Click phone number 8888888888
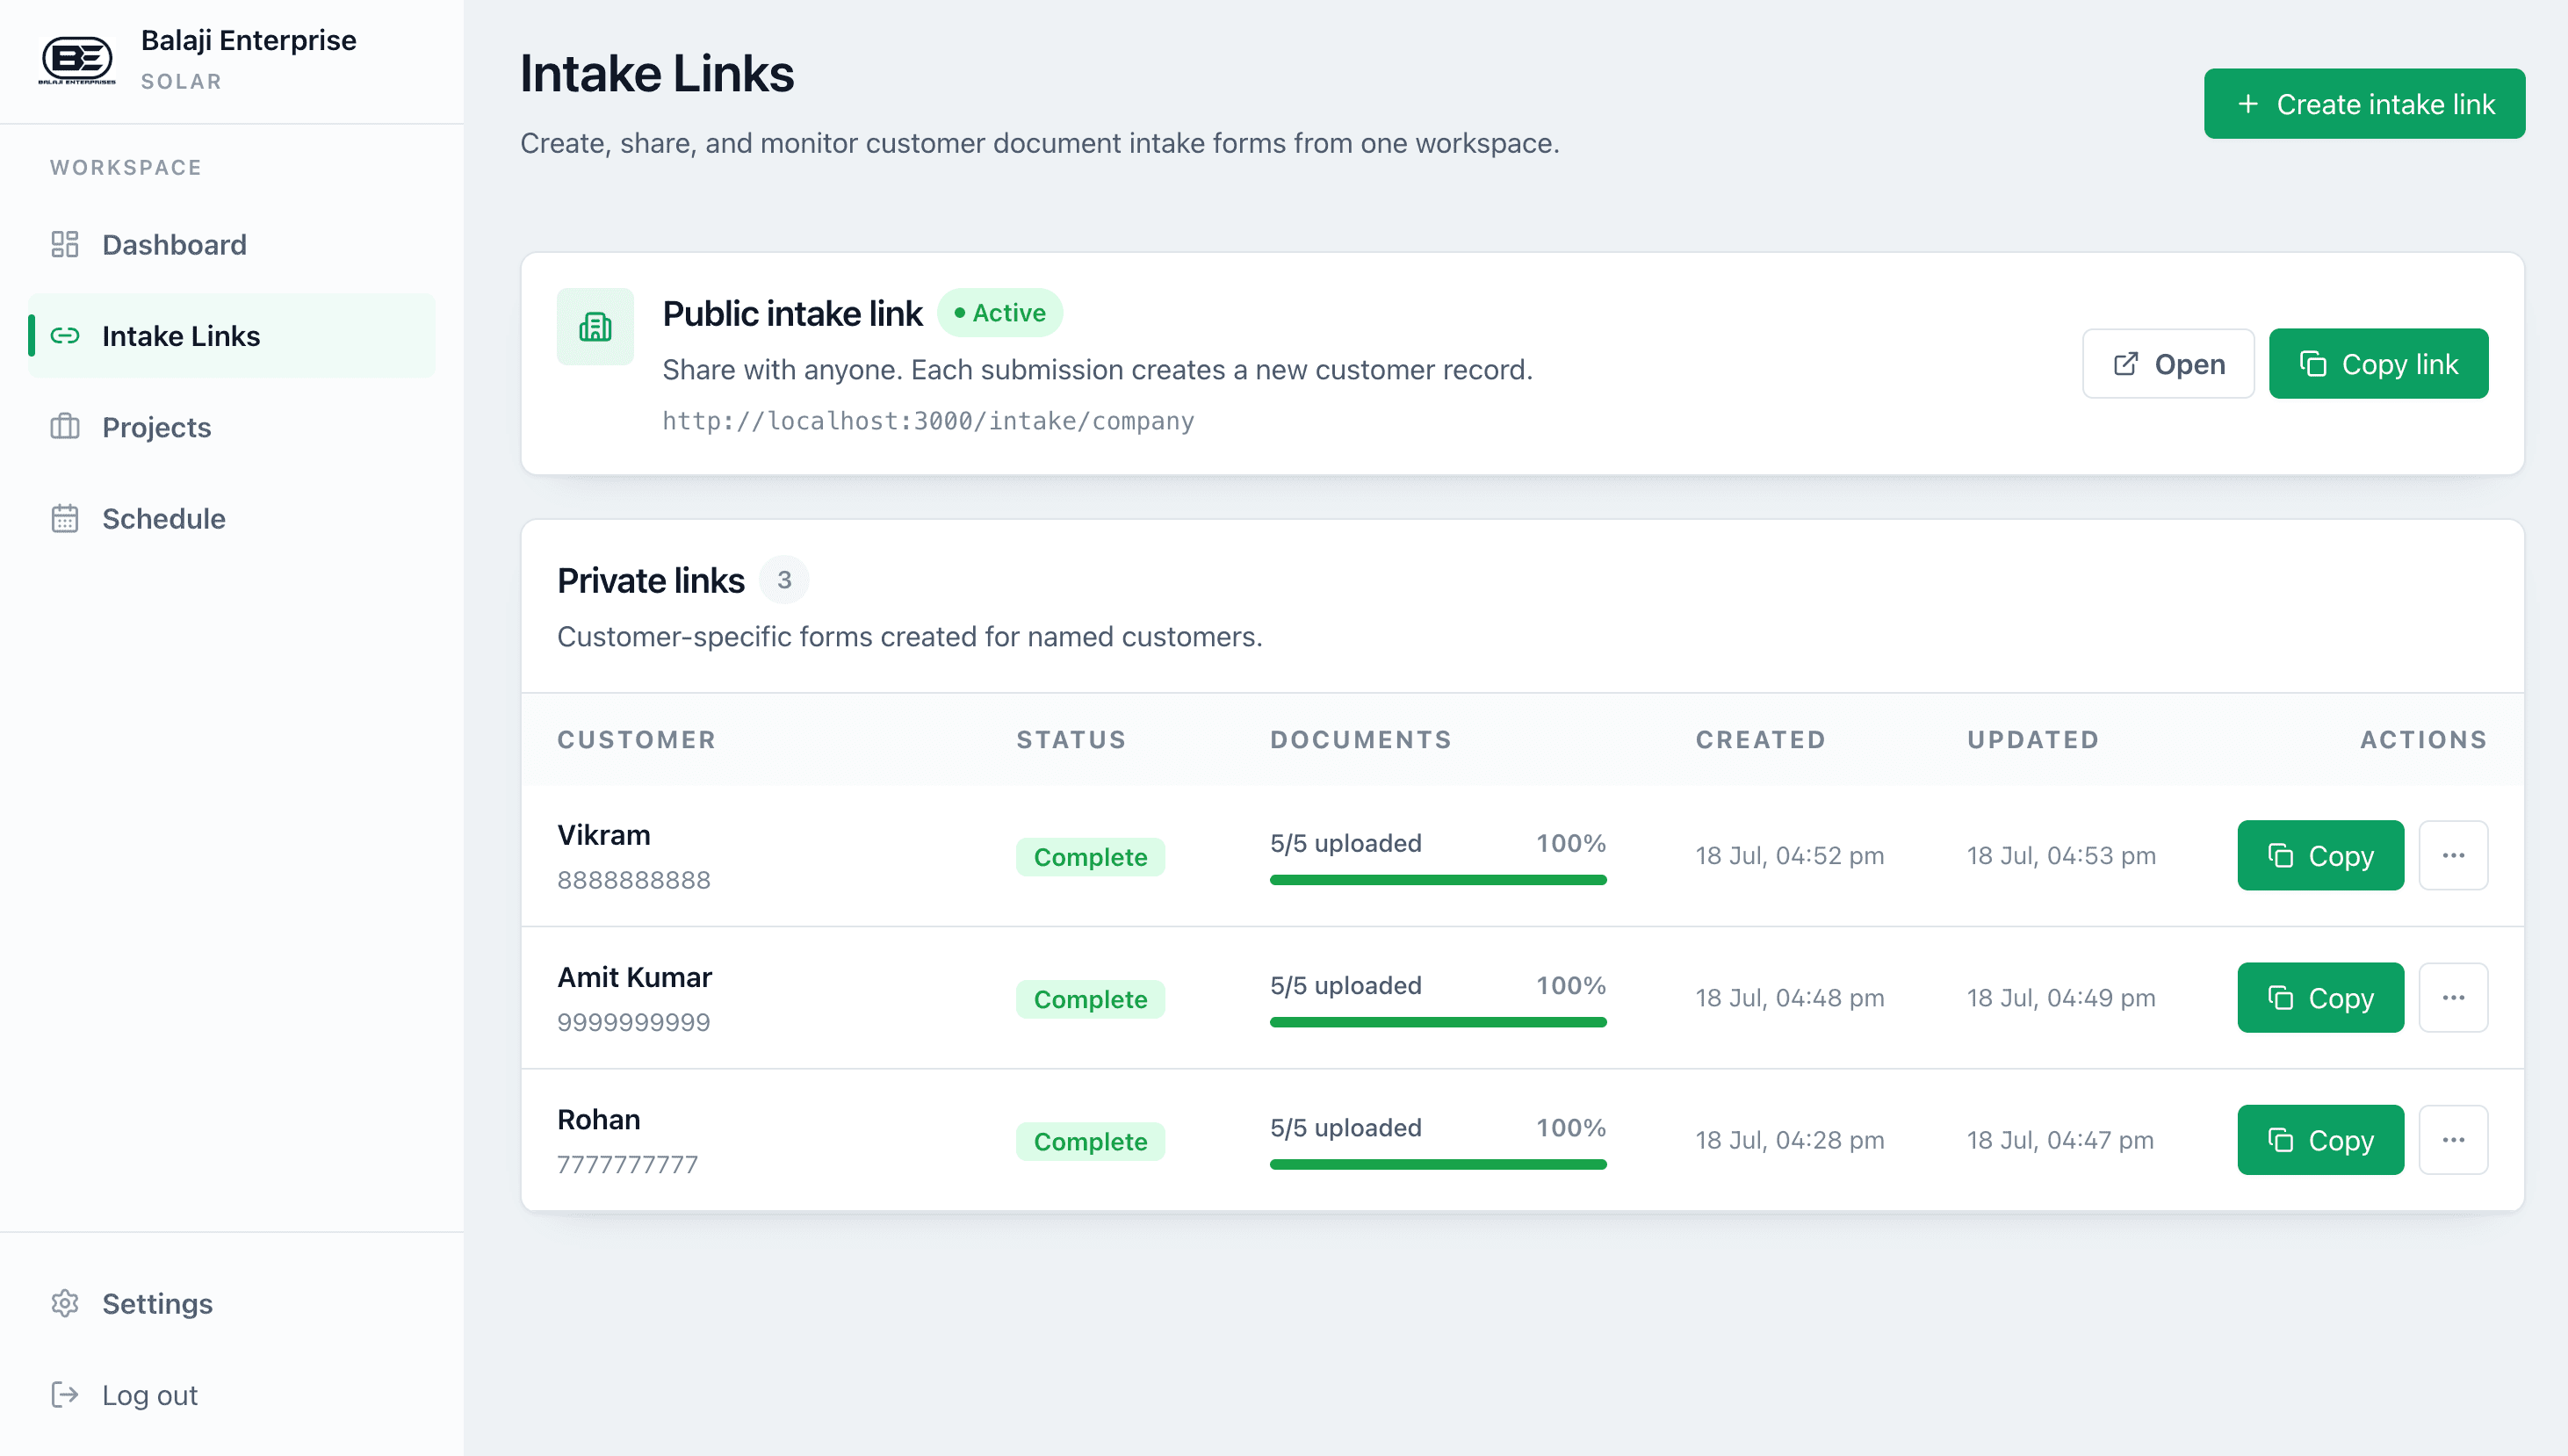Viewport: 2568px width, 1456px height. [634, 880]
